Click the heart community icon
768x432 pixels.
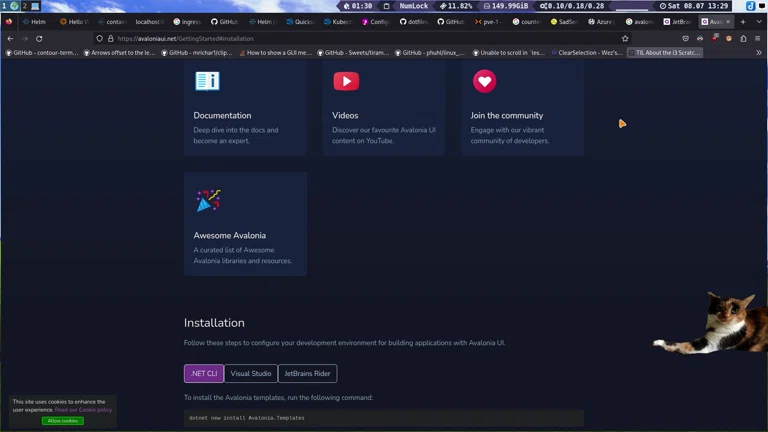[484, 81]
